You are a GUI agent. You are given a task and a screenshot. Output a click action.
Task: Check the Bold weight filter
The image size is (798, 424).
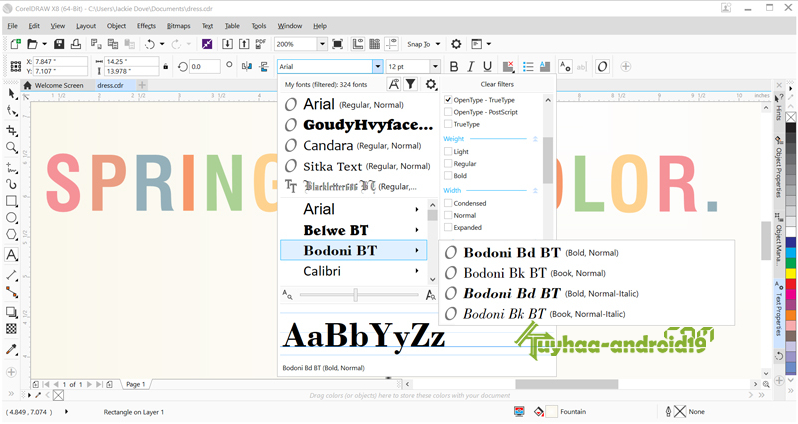coord(448,176)
